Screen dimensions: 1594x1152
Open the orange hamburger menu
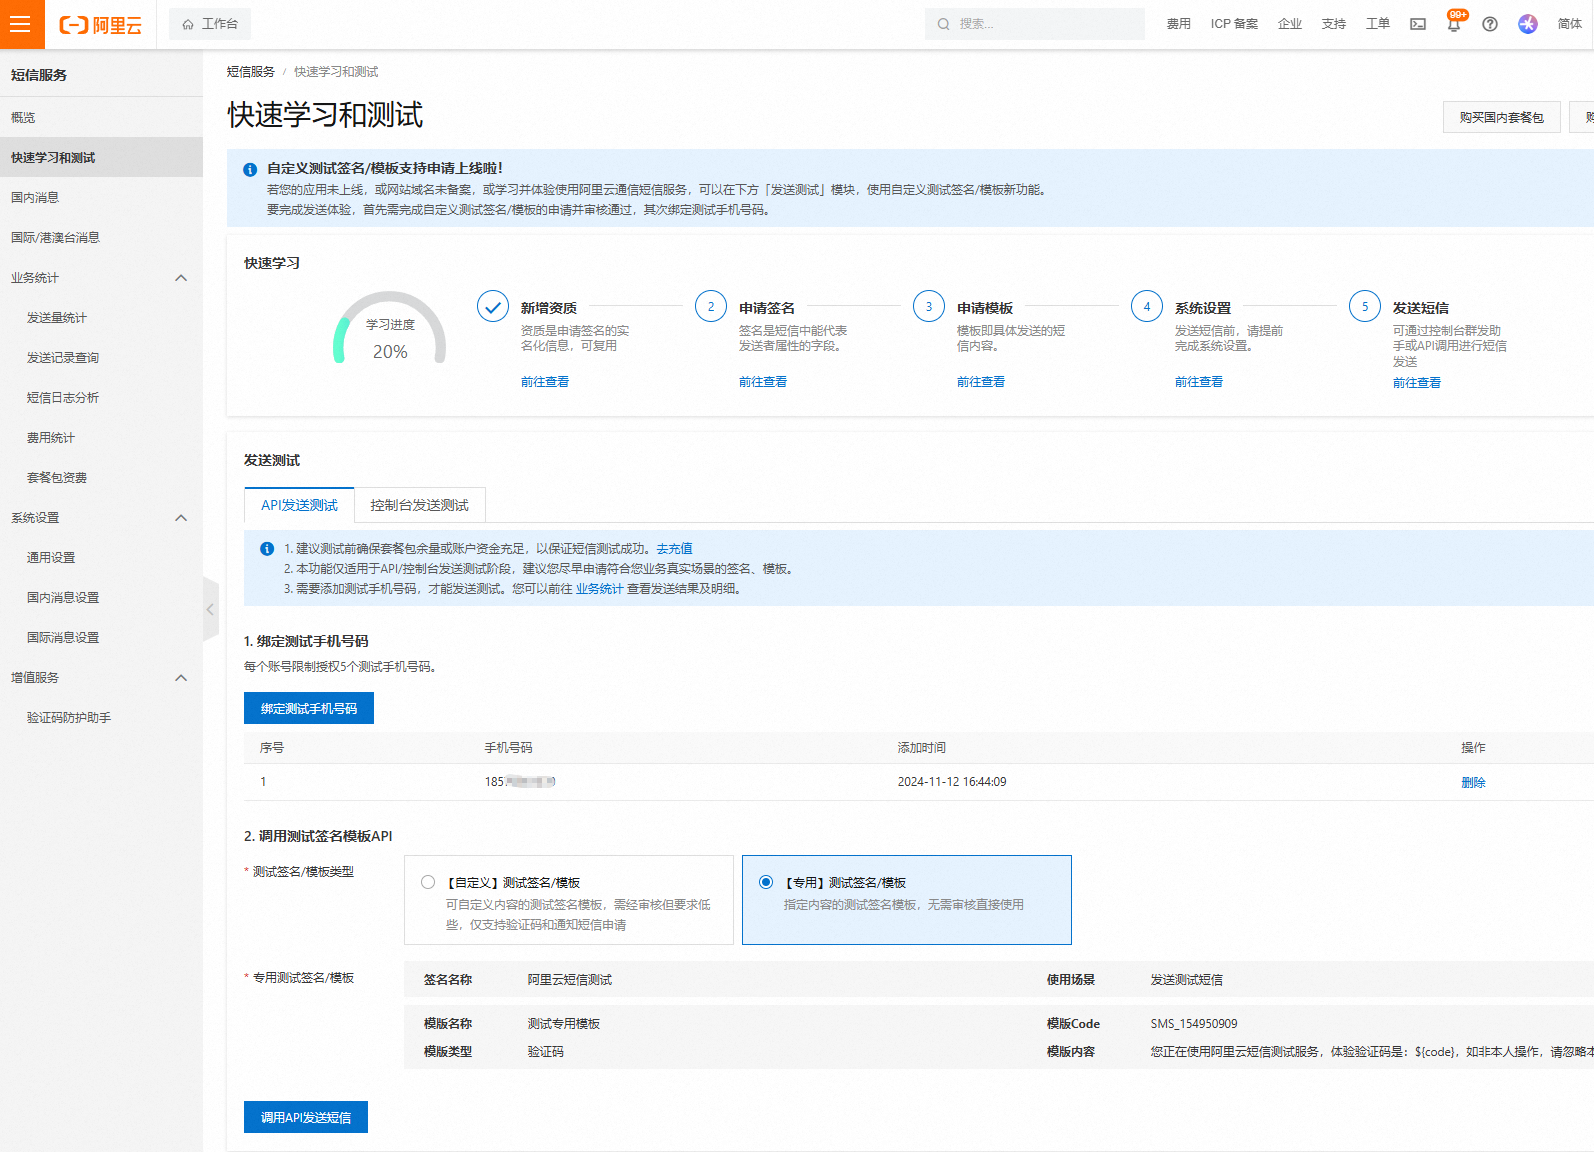click(21, 24)
